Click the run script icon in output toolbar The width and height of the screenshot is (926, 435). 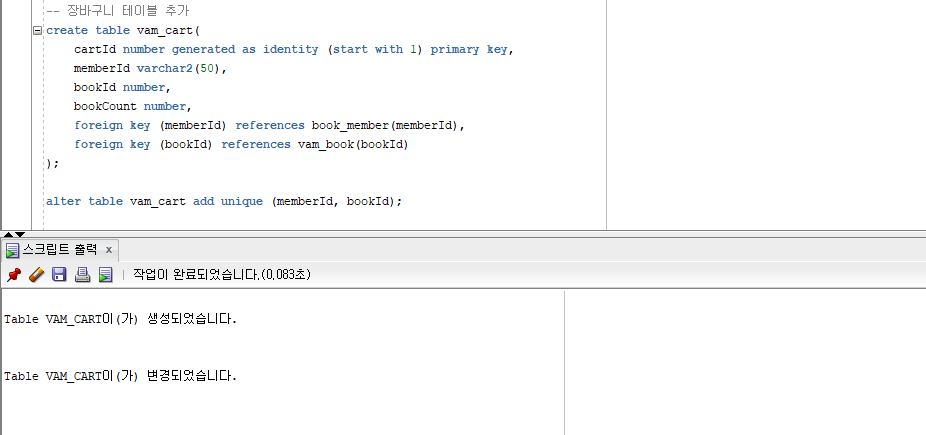(105, 274)
